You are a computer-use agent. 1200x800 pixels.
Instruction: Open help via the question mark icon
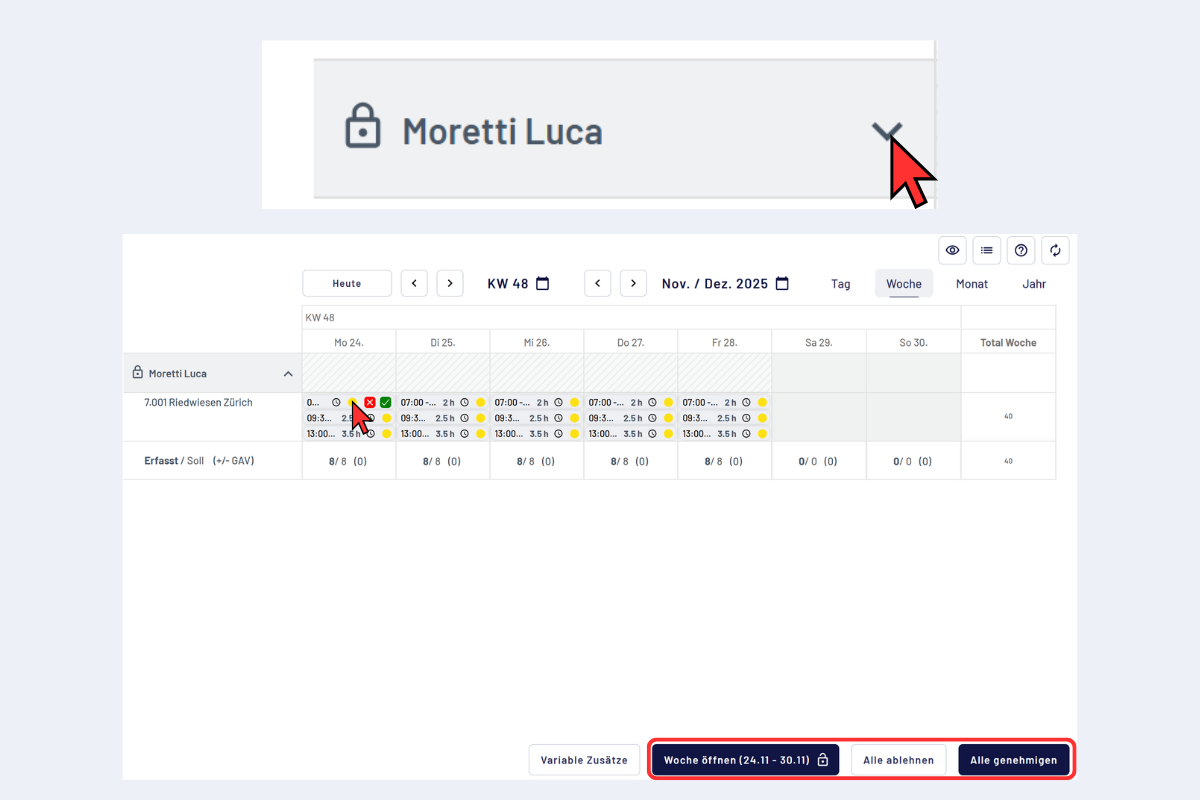[1021, 250]
